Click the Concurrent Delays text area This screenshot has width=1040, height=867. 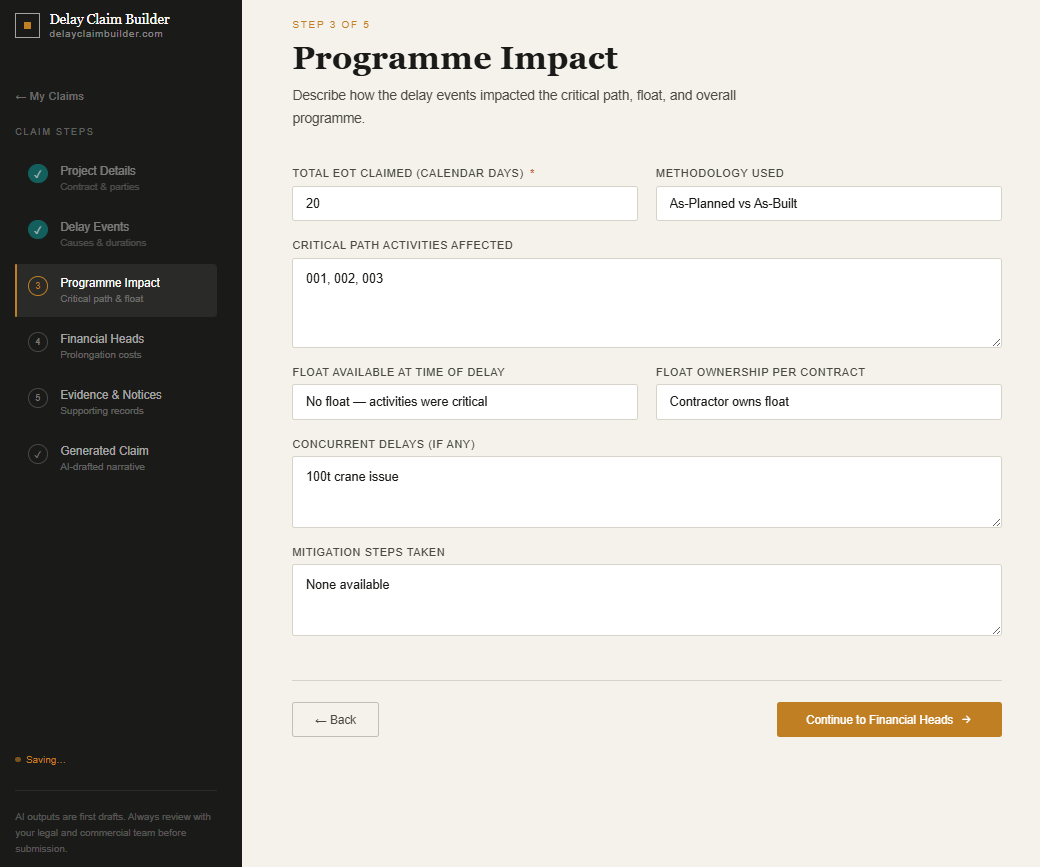click(646, 490)
